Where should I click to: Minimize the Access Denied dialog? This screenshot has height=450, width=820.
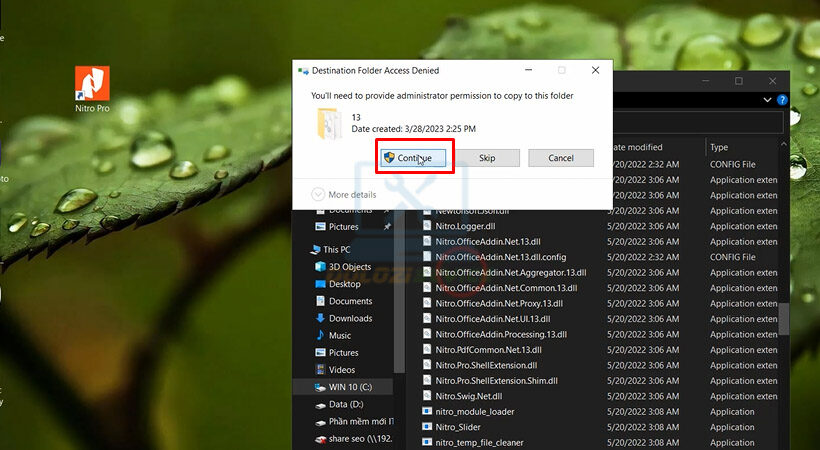point(529,70)
